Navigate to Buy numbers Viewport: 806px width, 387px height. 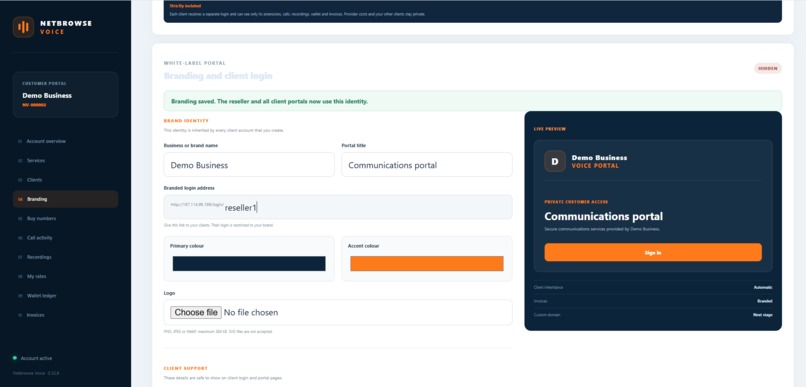click(x=65, y=218)
